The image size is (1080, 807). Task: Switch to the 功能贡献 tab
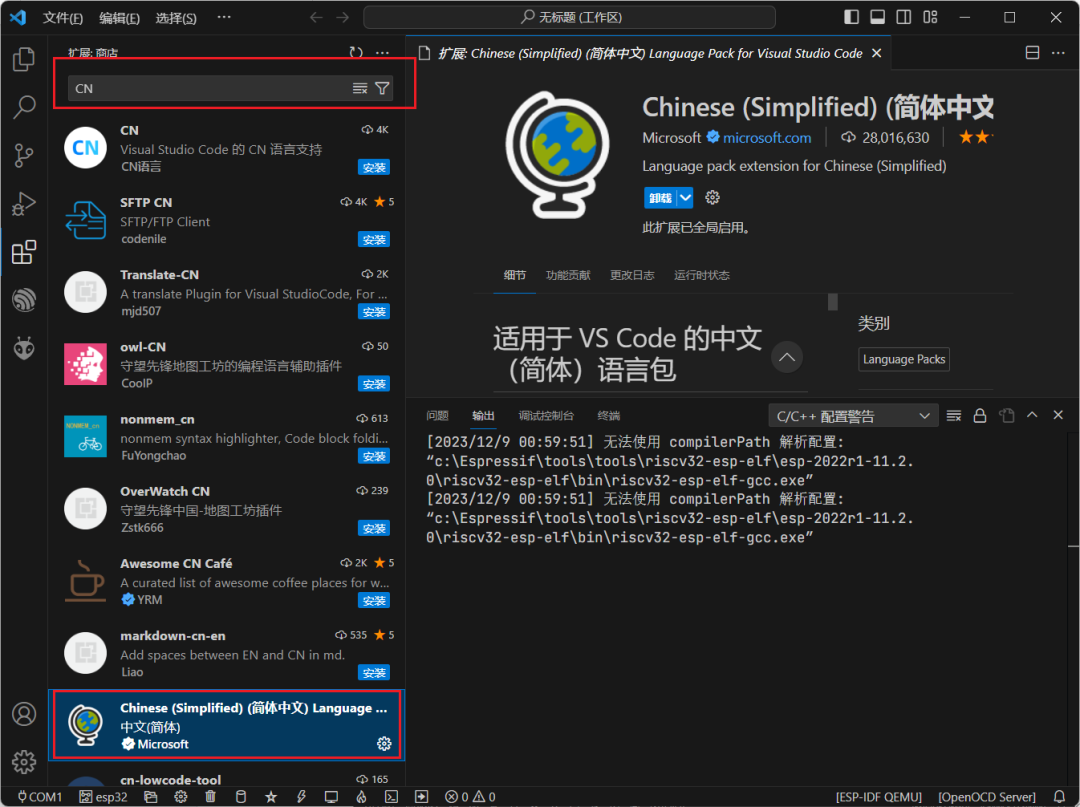(x=568, y=275)
